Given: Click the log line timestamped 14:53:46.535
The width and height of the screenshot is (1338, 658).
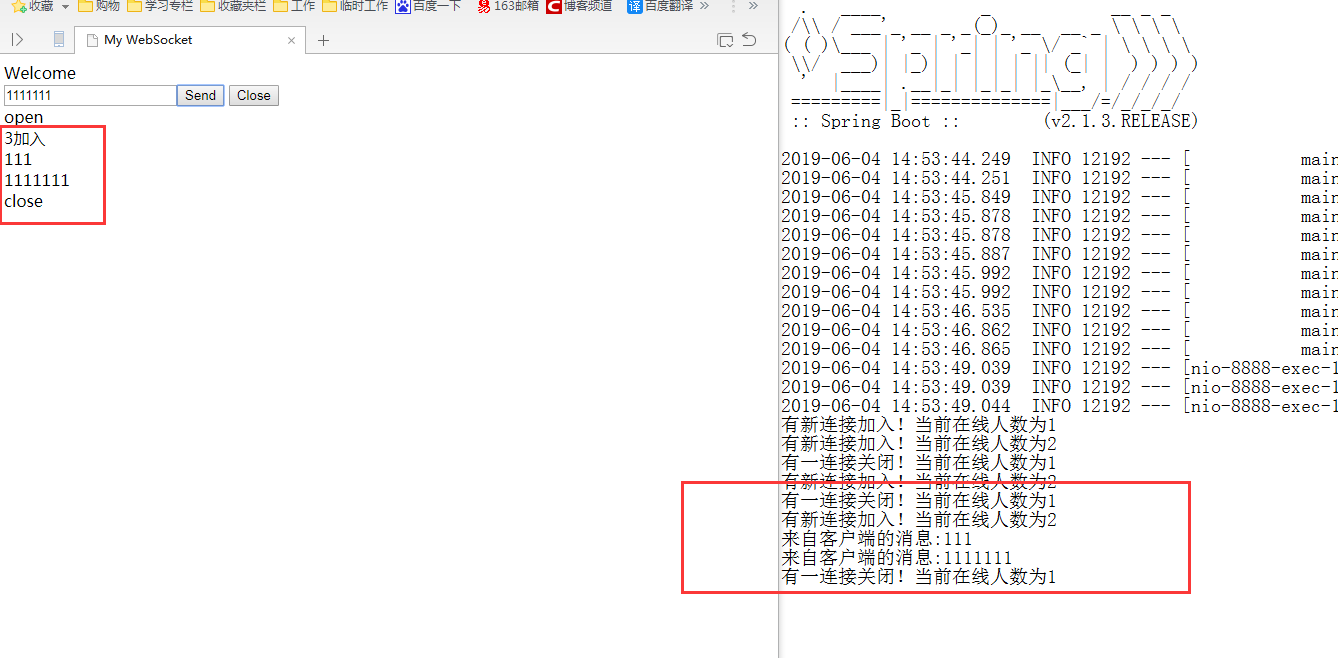Looking at the screenshot, I should click(1059, 311).
